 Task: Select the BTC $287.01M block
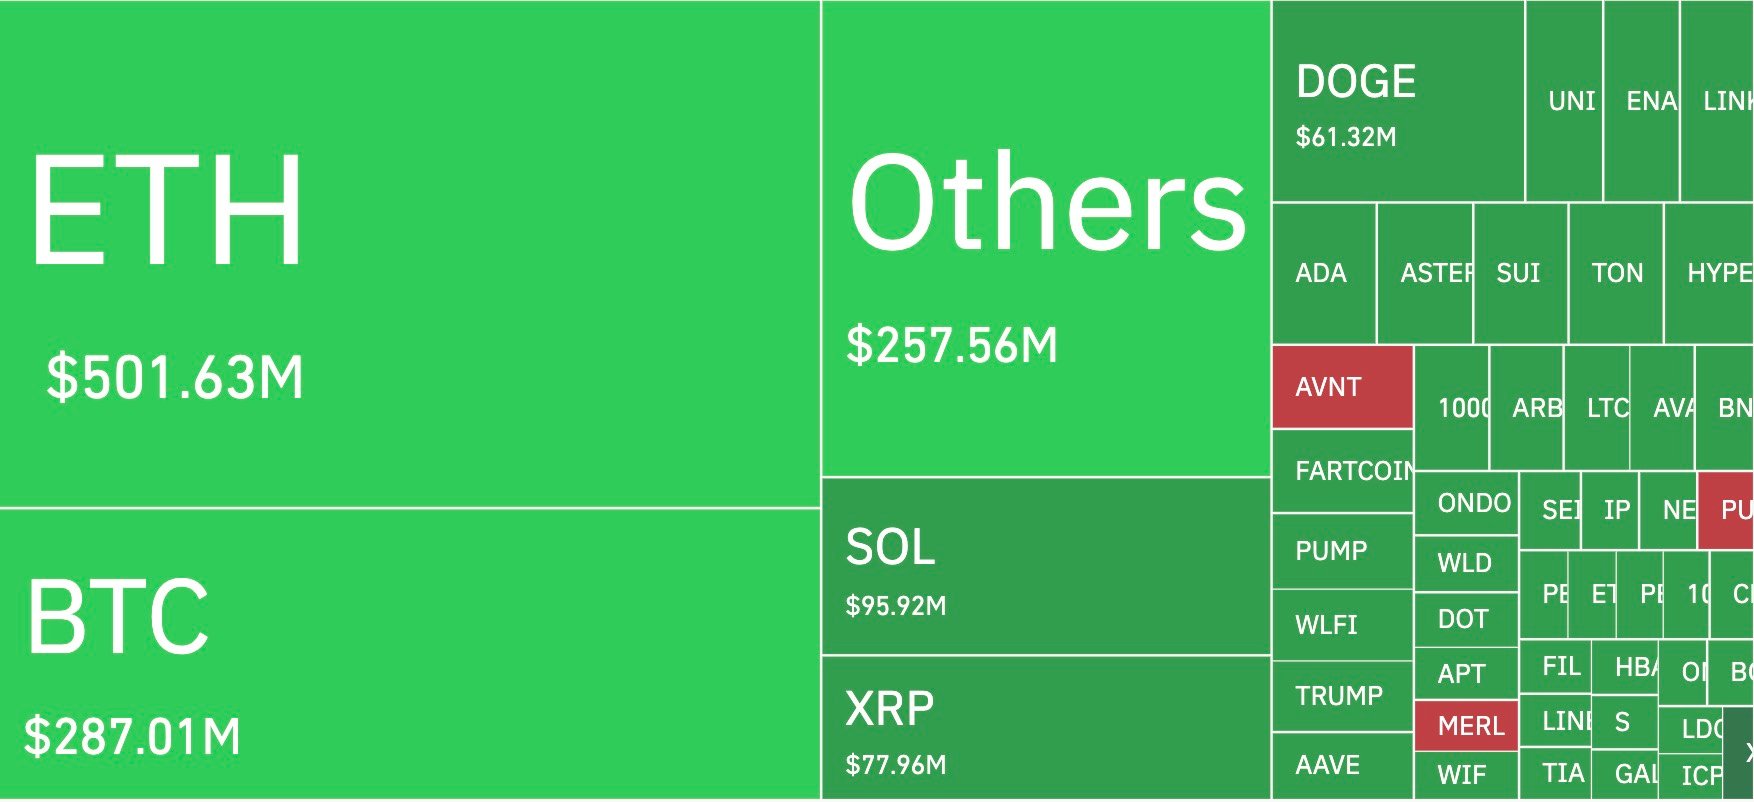coord(410,654)
